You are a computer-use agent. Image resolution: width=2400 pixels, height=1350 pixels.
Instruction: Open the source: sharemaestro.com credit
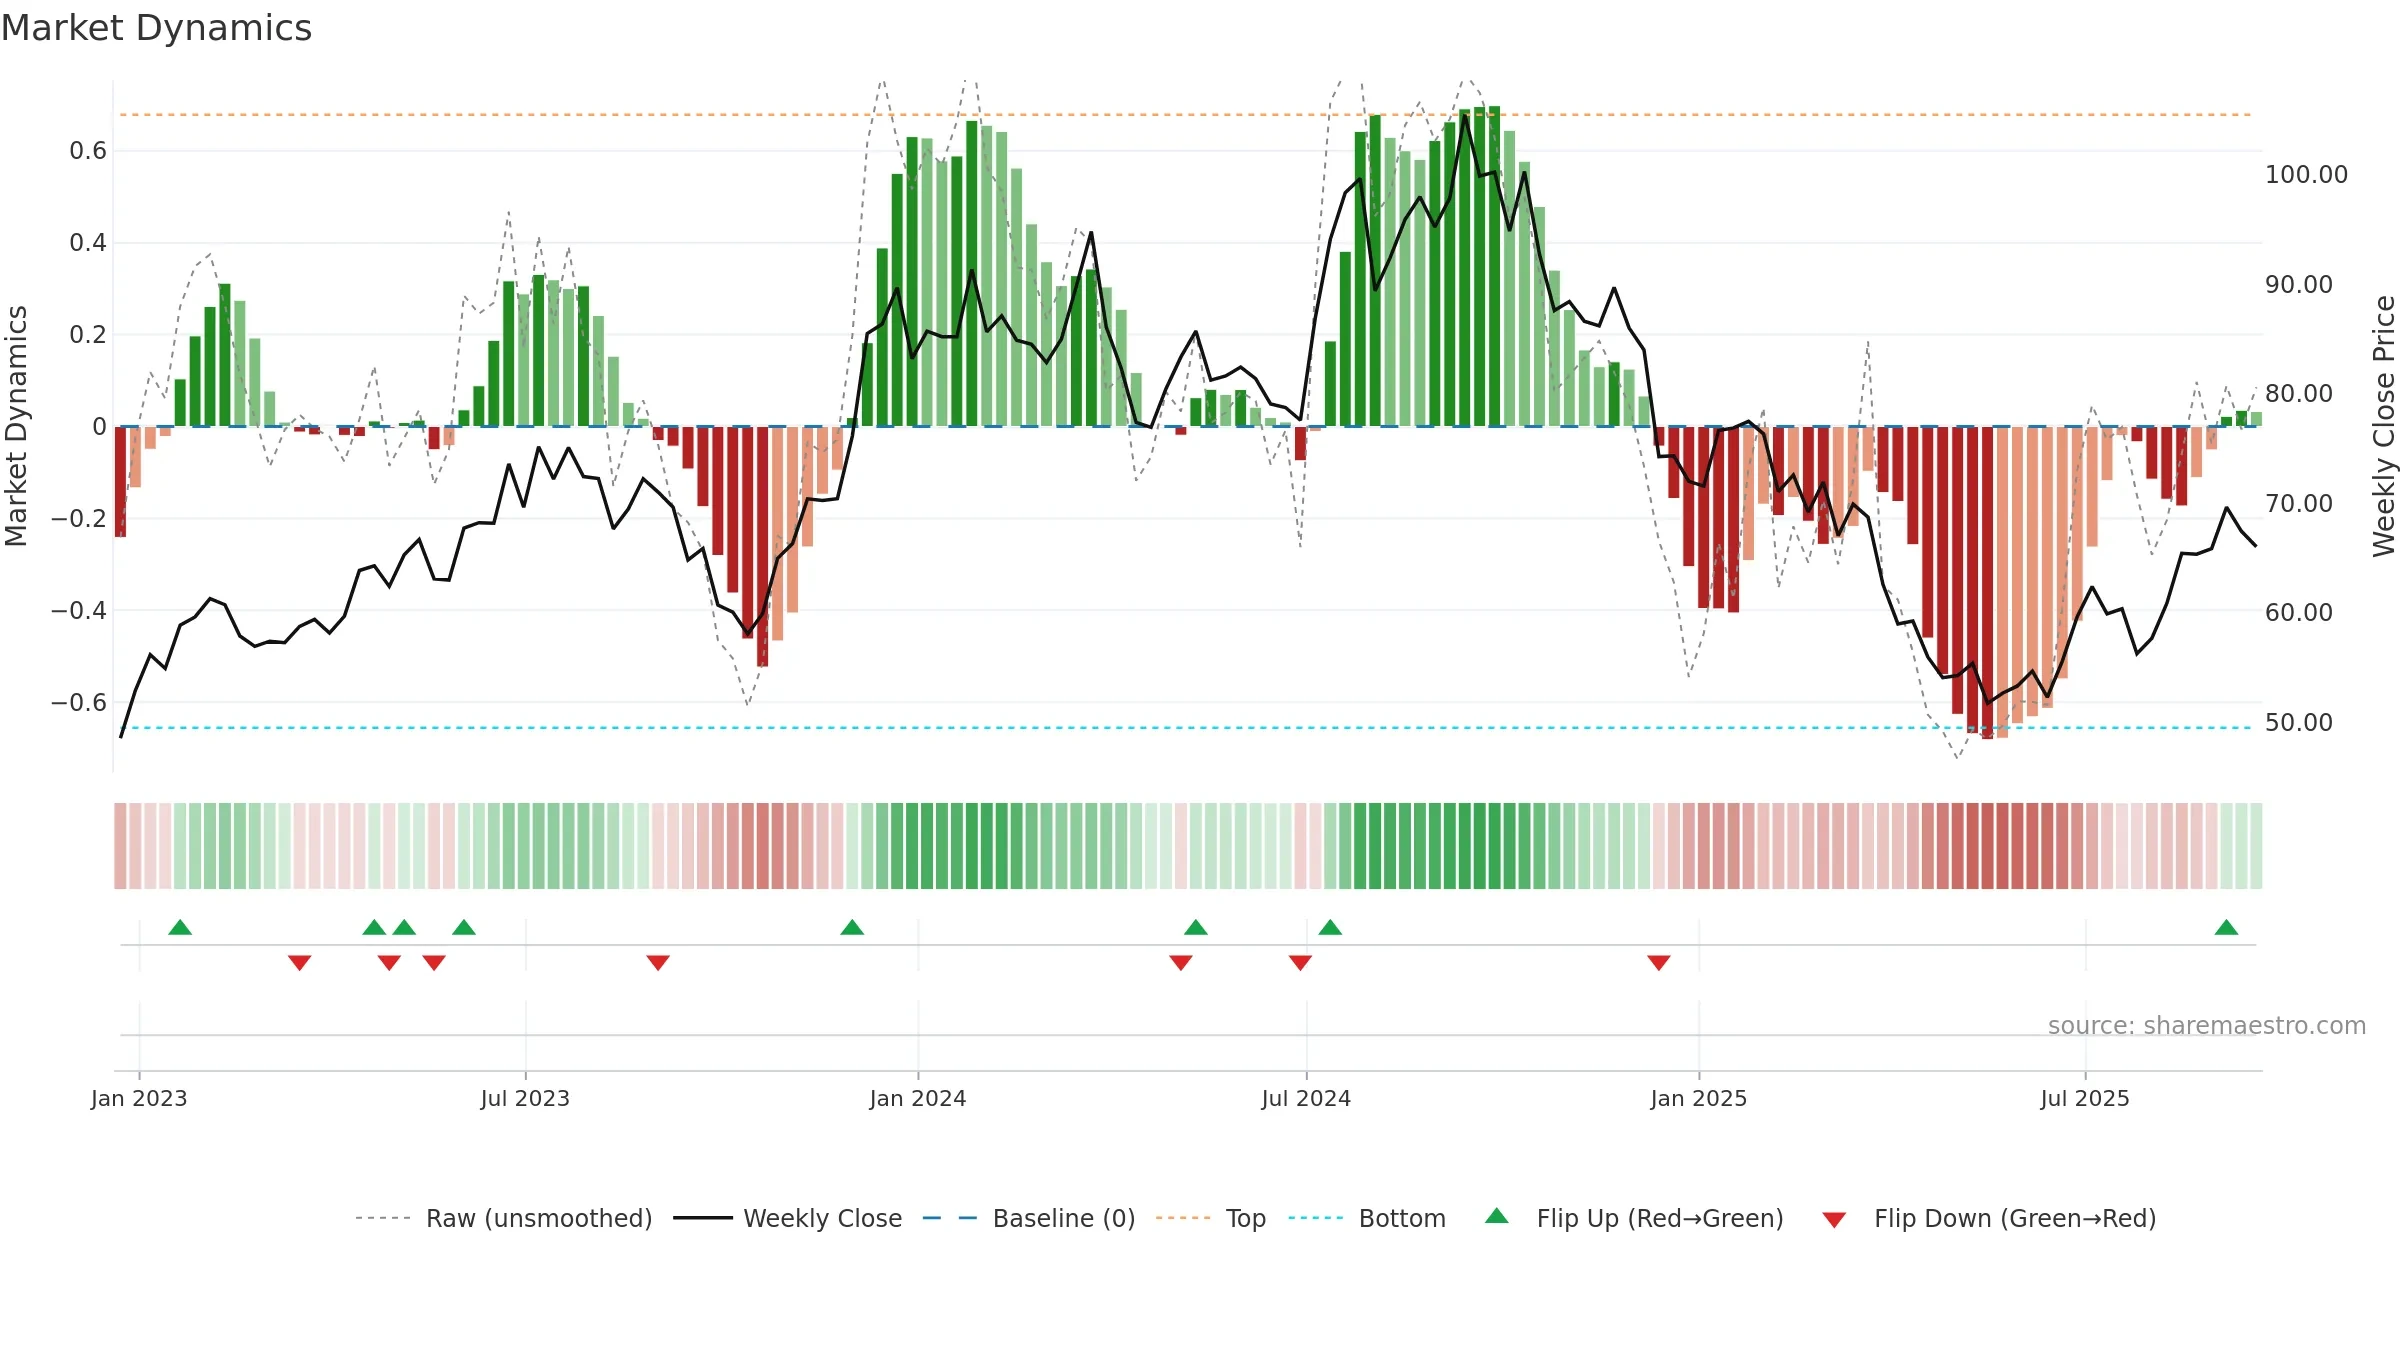[x=2207, y=1025]
